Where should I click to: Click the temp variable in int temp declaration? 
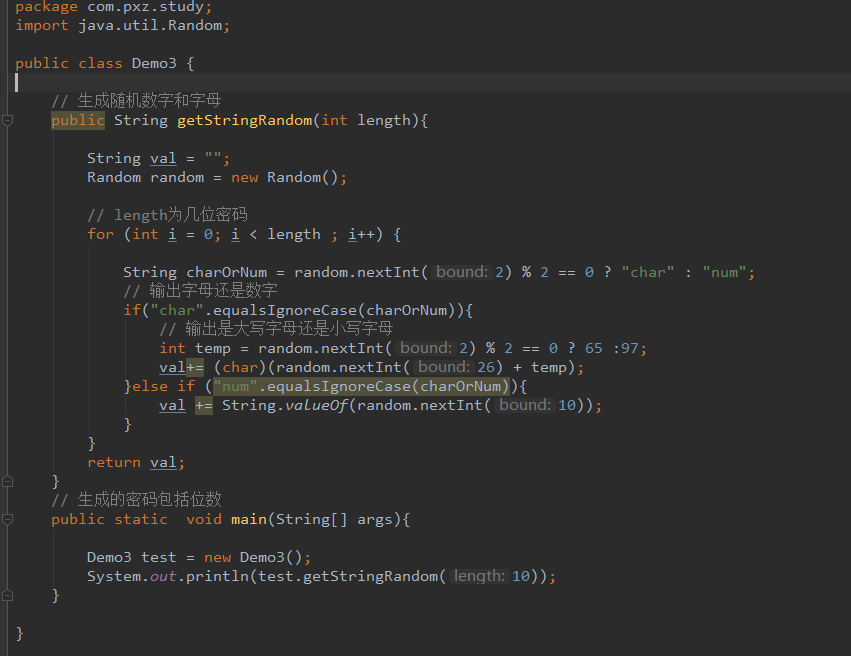[x=213, y=348]
